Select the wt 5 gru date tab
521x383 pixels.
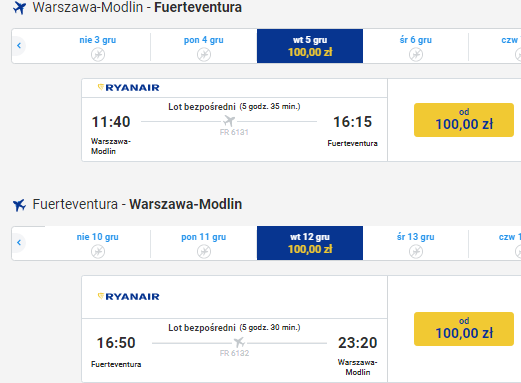(310, 46)
